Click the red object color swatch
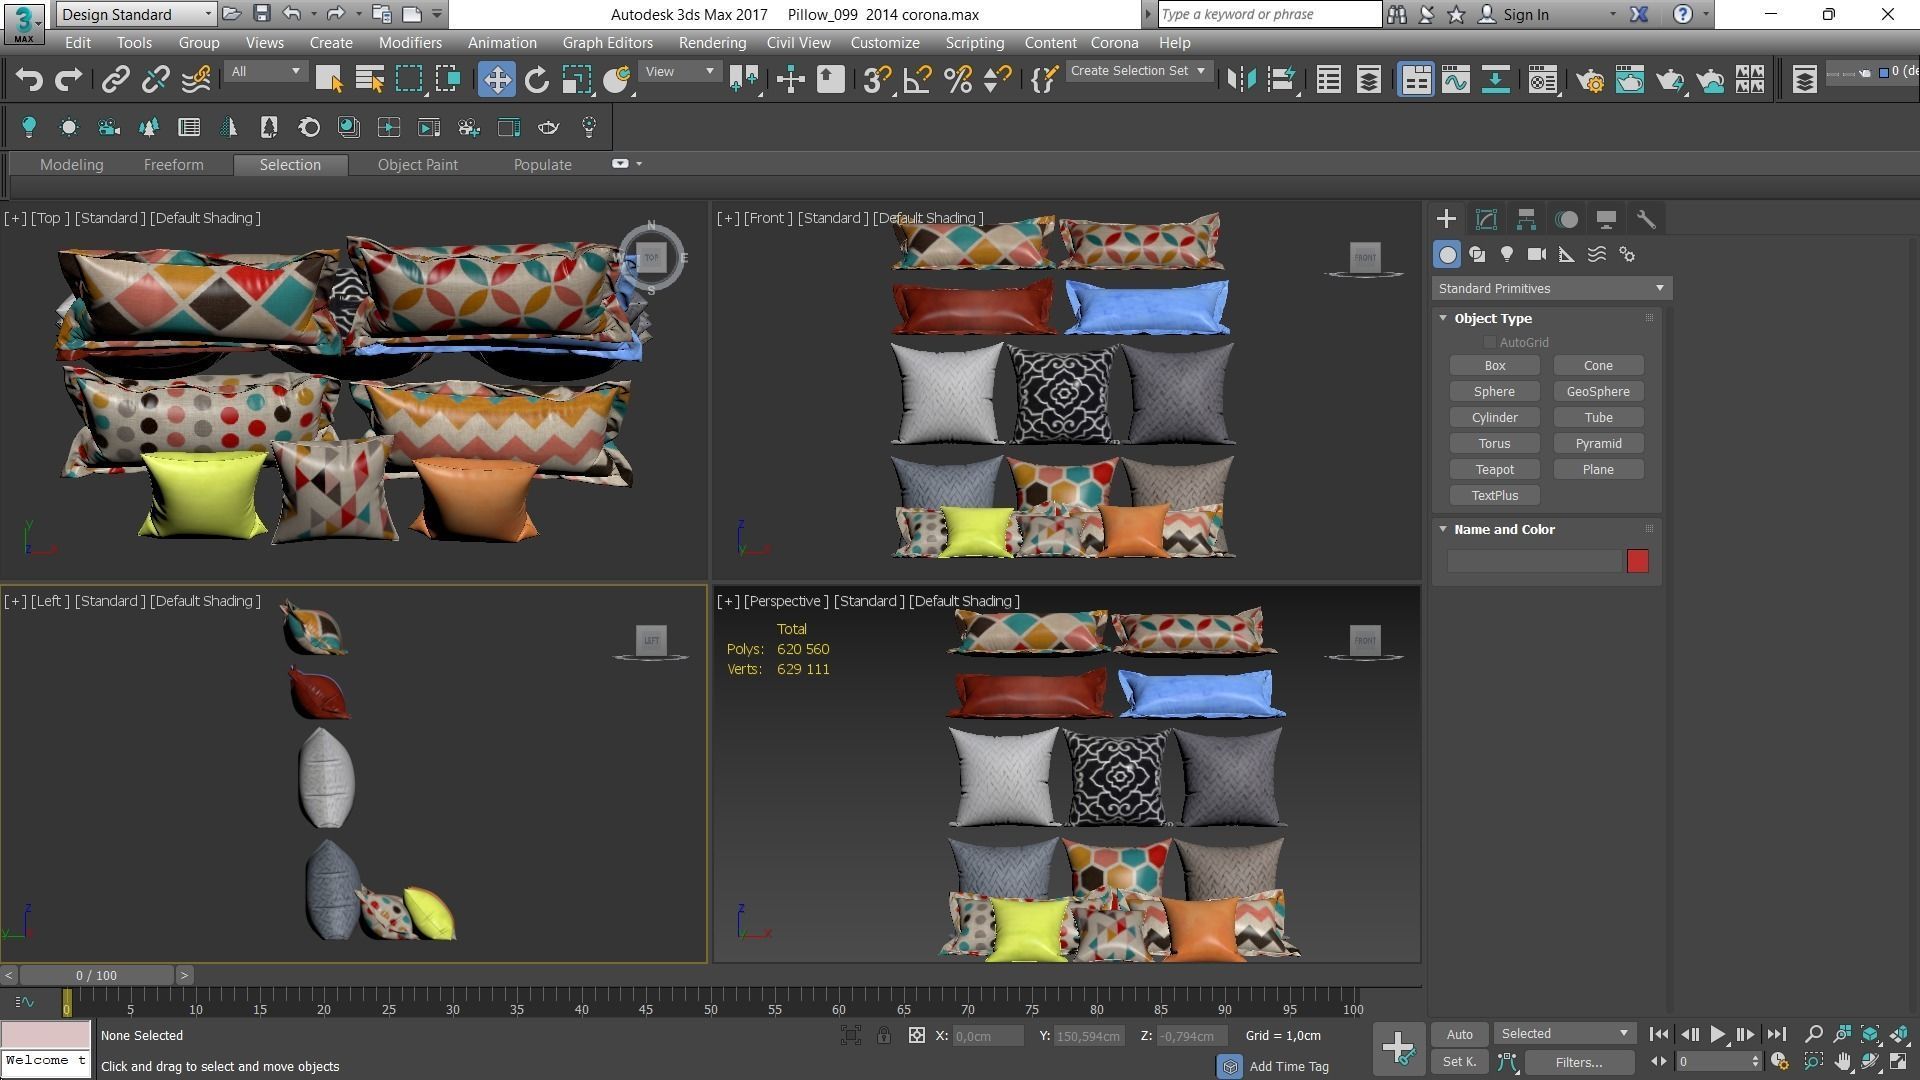The height and width of the screenshot is (1080, 1920). pos(1637,561)
